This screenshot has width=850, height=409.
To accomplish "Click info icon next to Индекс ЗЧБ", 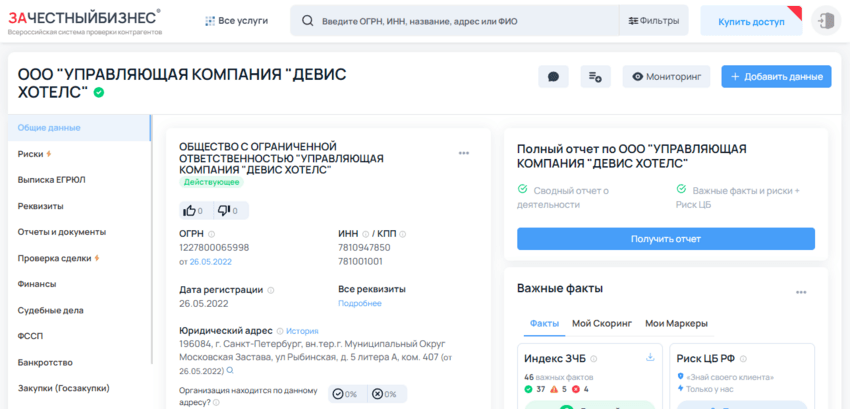I will [x=594, y=359].
